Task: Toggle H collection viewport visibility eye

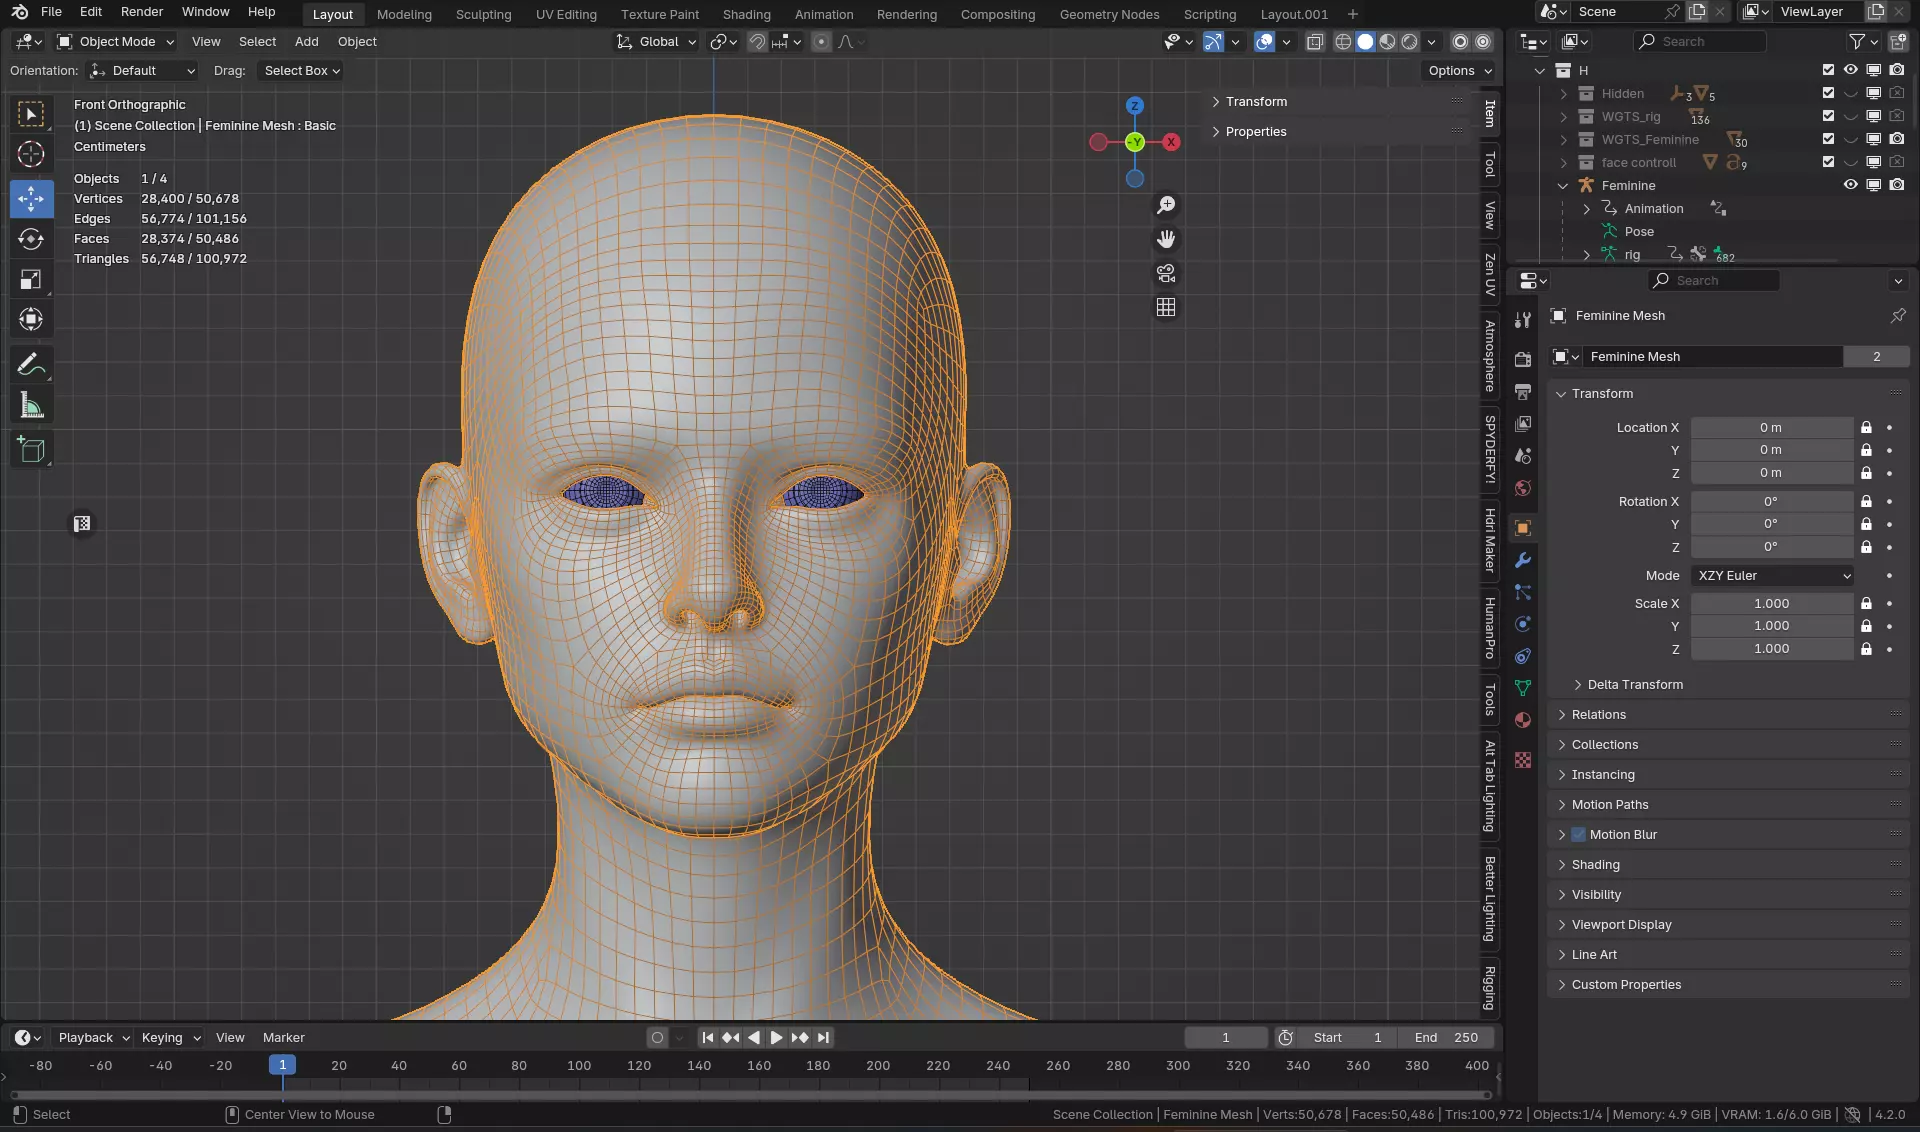Action: (1850, 70)
